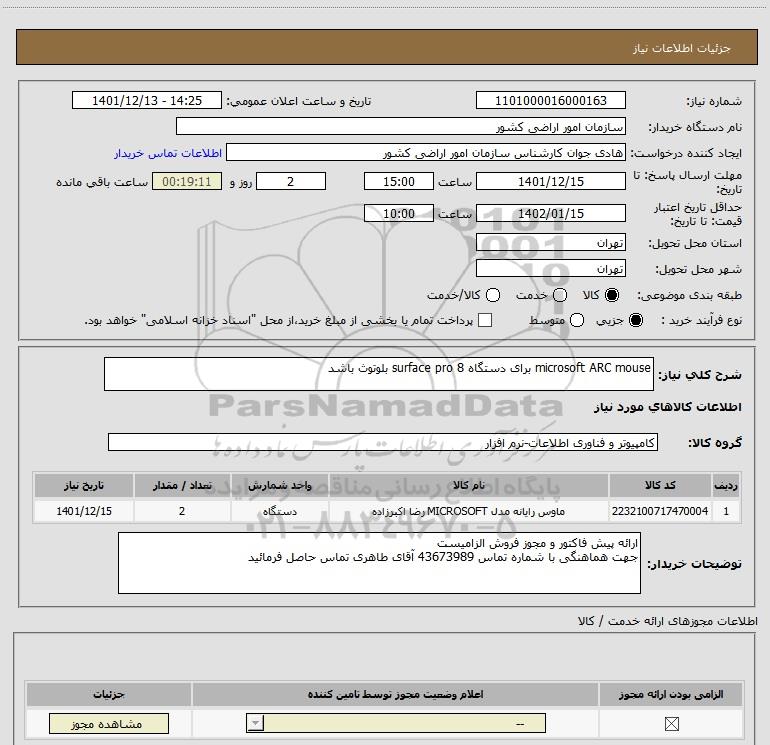The image size is (770, 745).
Task: Click the واحد شمارش column header
Action: (279, 486)
